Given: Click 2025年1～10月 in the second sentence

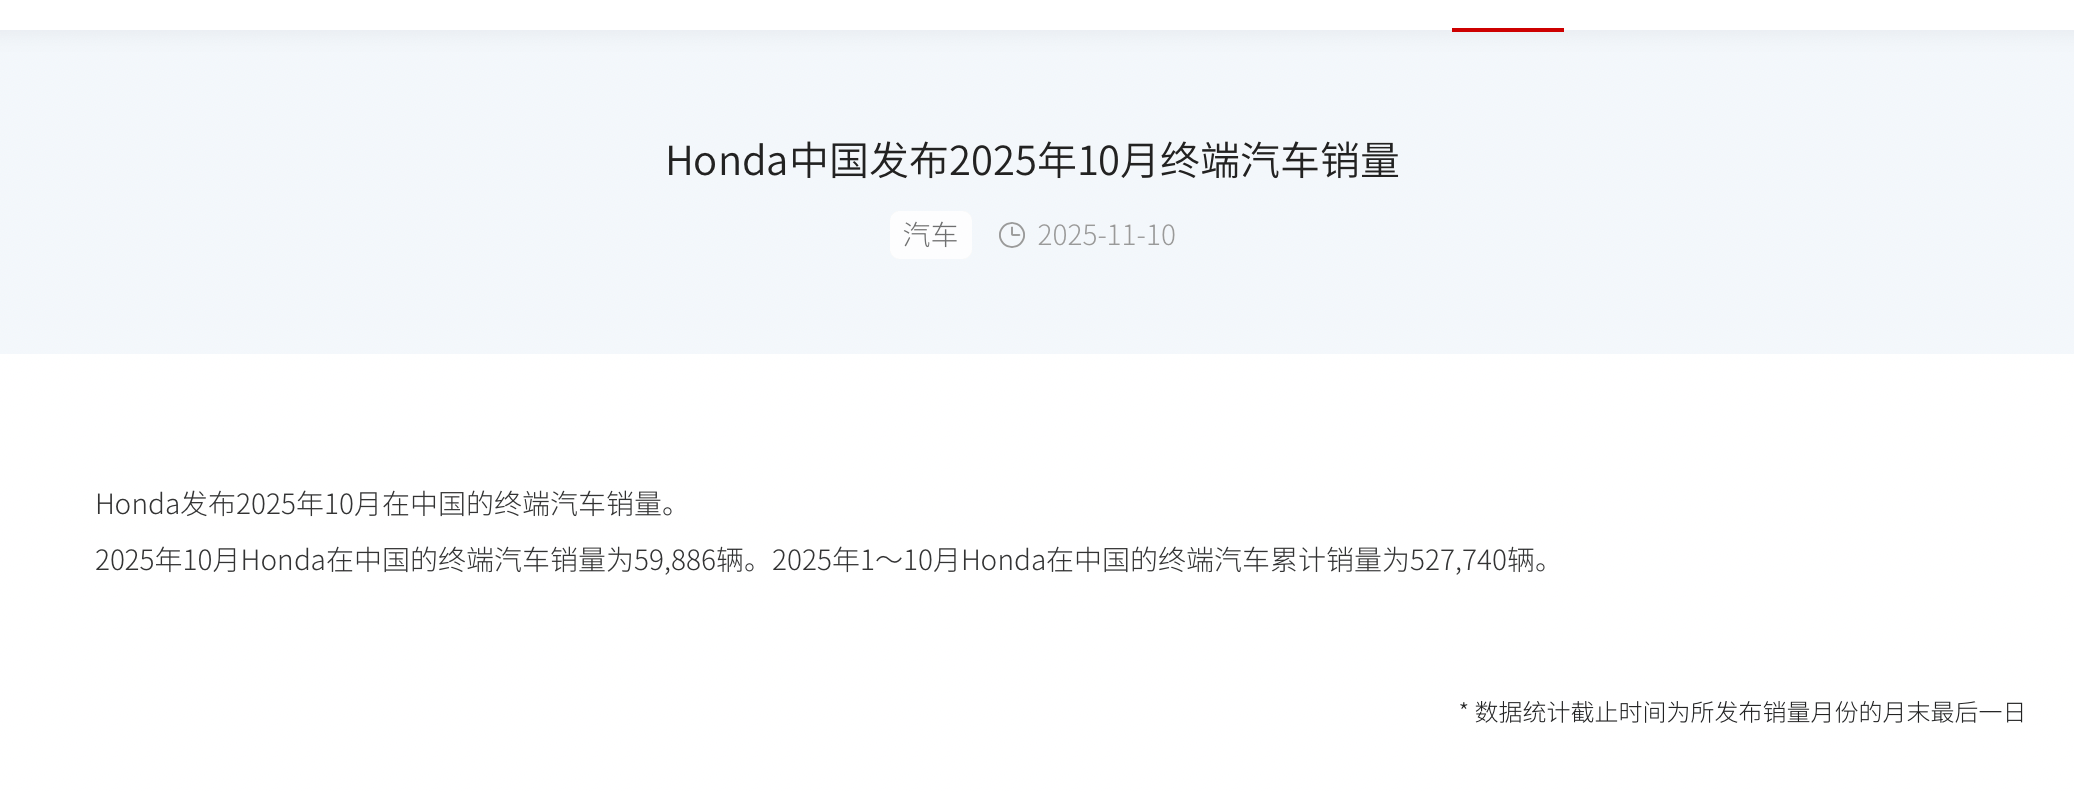Looking at the screenshot, I should (866, 560).
